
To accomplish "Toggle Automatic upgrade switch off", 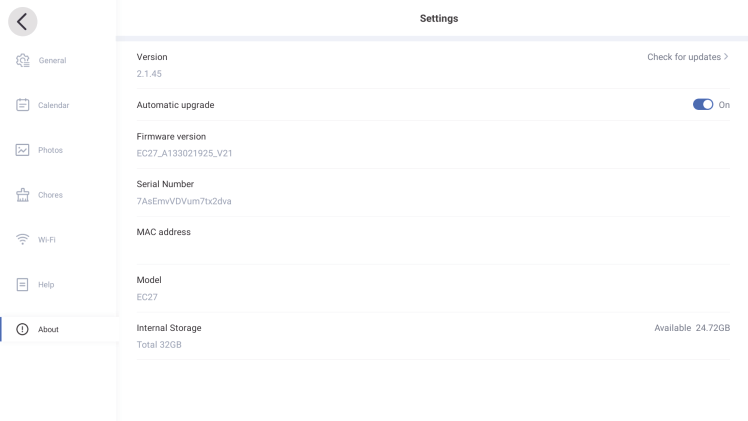I will click(703, 105).
